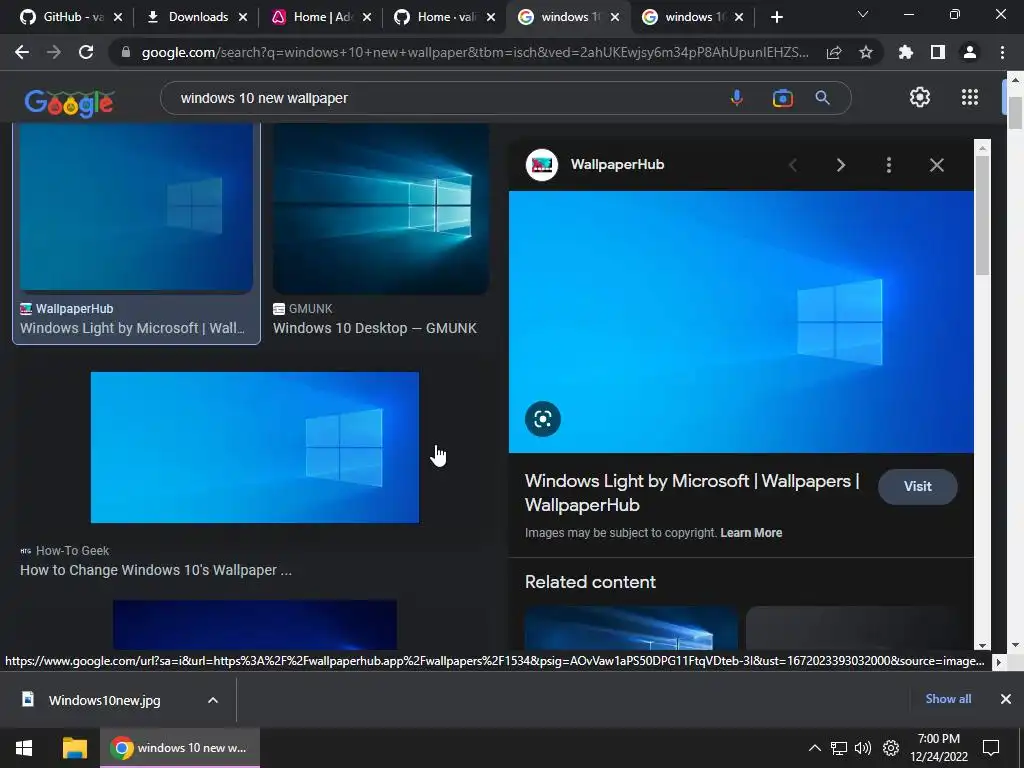Click the large preview wallpaper image
The height and width of the screenshot is (768, 1024).
point(741,322)
